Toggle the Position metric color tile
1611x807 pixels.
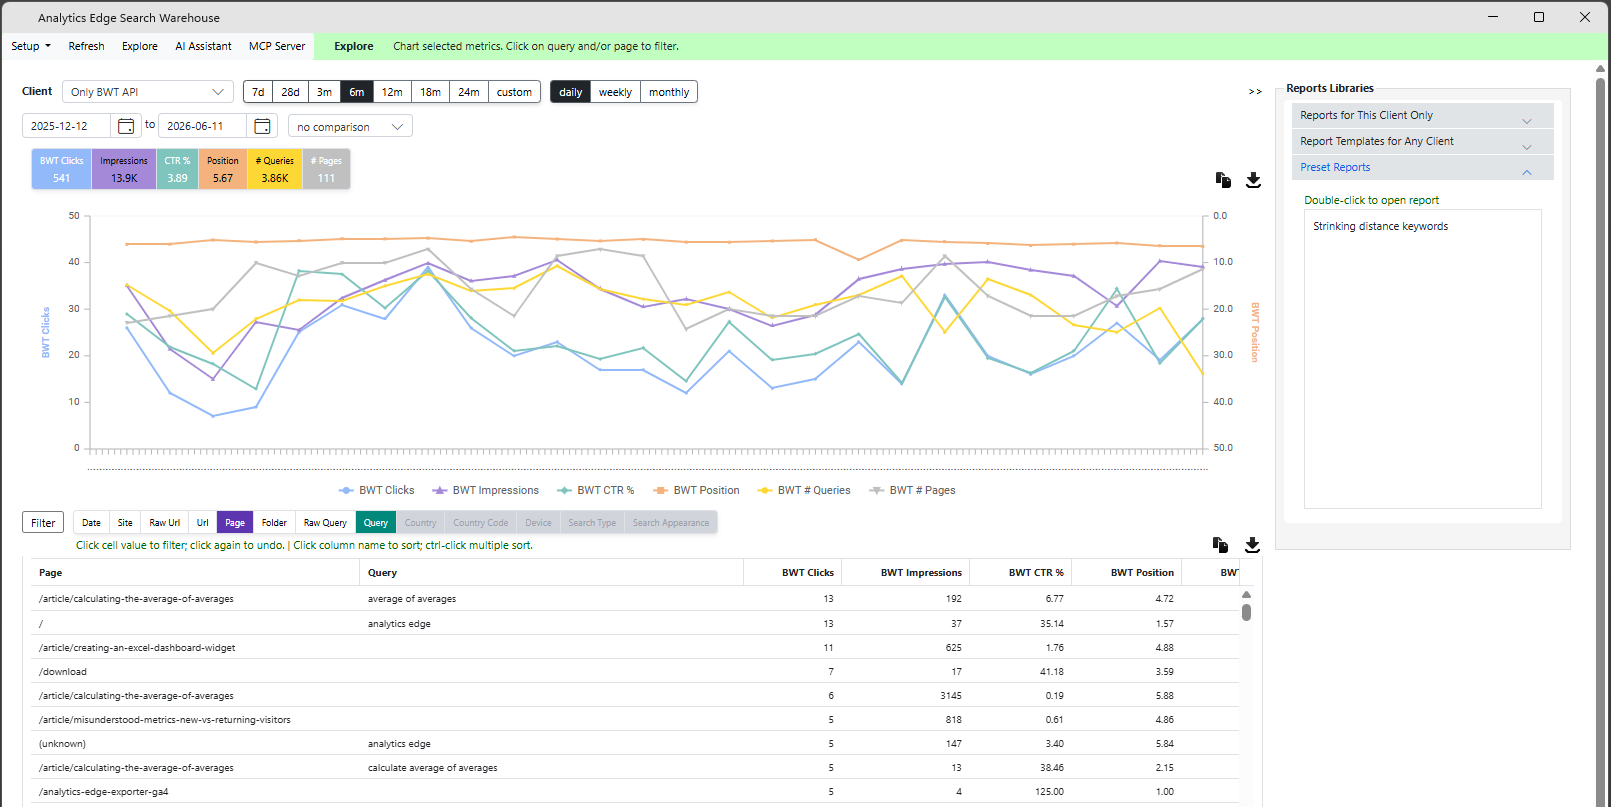pyautogui.click(x=223, y=169)
